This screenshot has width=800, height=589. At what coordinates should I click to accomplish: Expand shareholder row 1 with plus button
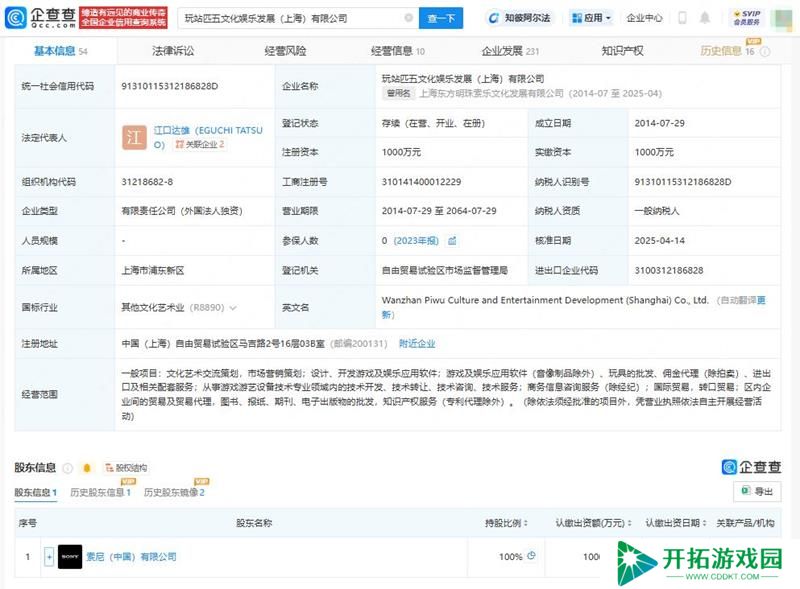point(49,556)
